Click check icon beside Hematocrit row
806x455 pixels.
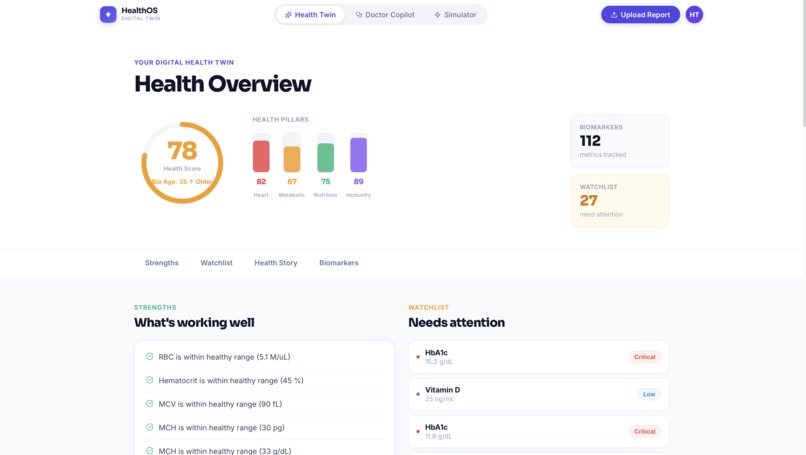(150, 380)
